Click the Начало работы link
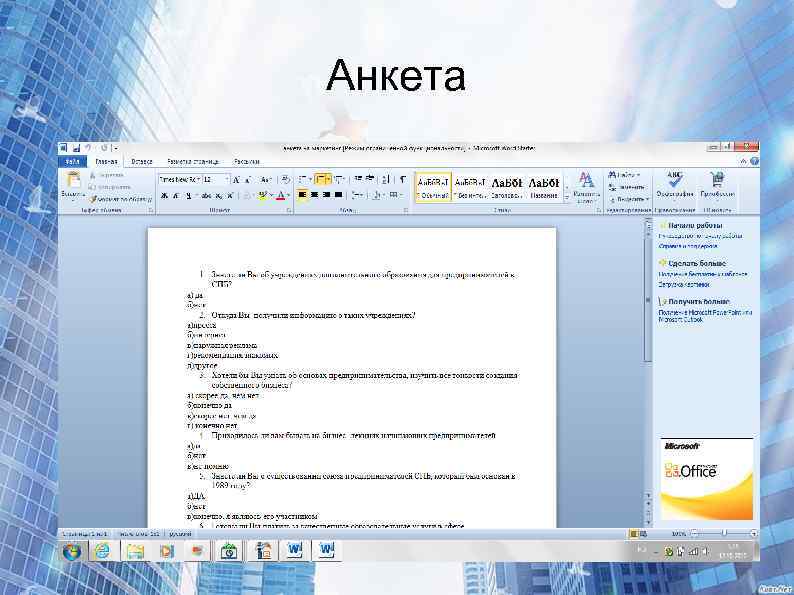This screenshot has width=794, height=595. click(695, 225)
